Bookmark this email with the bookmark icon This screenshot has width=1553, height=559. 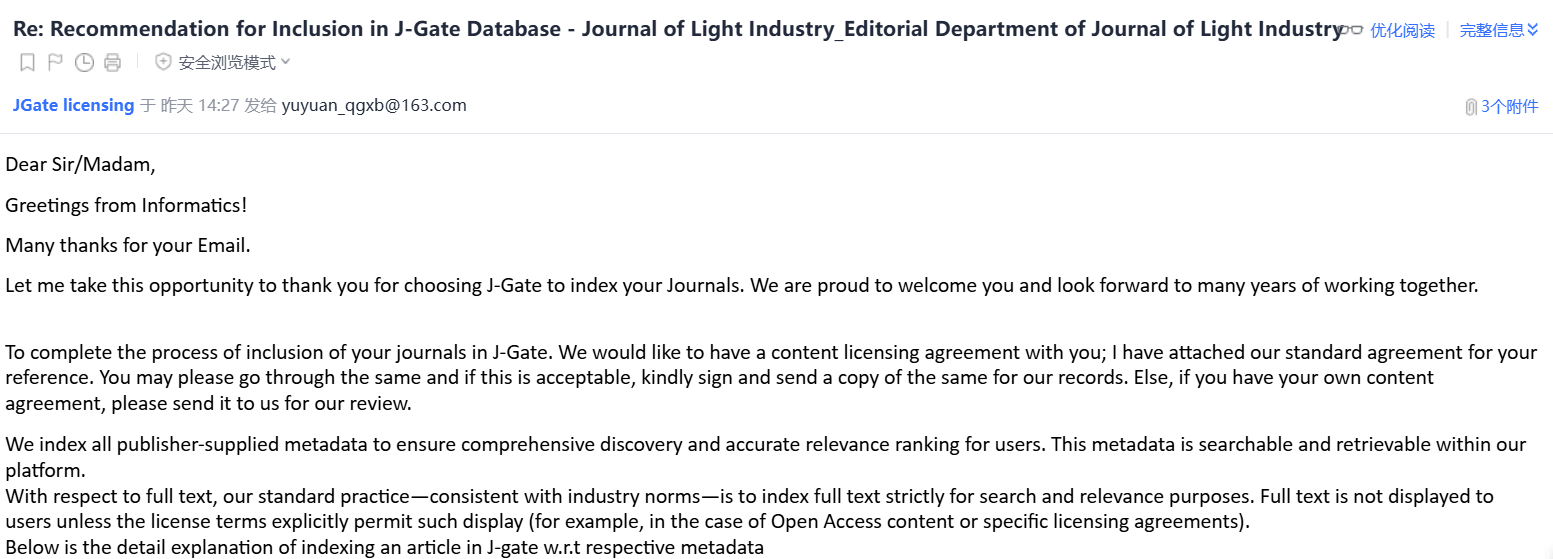click(x=27, y=63)
